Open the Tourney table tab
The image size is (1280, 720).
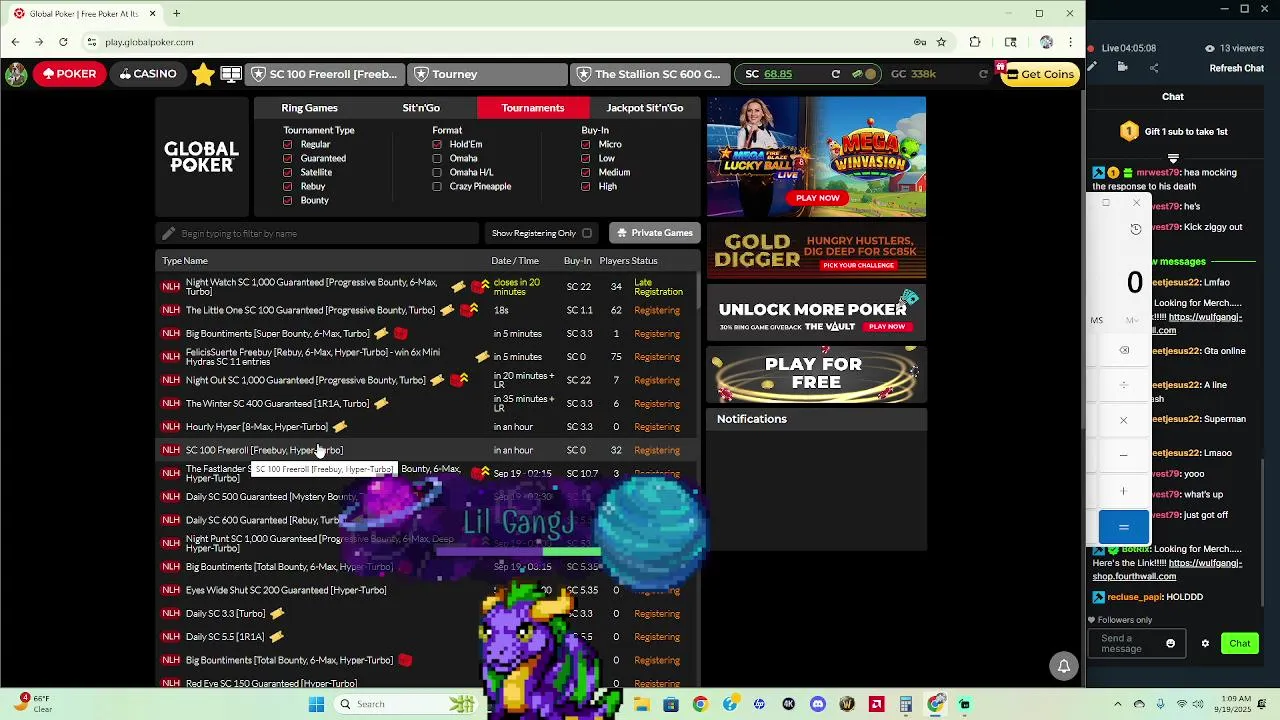coord(488,74)
